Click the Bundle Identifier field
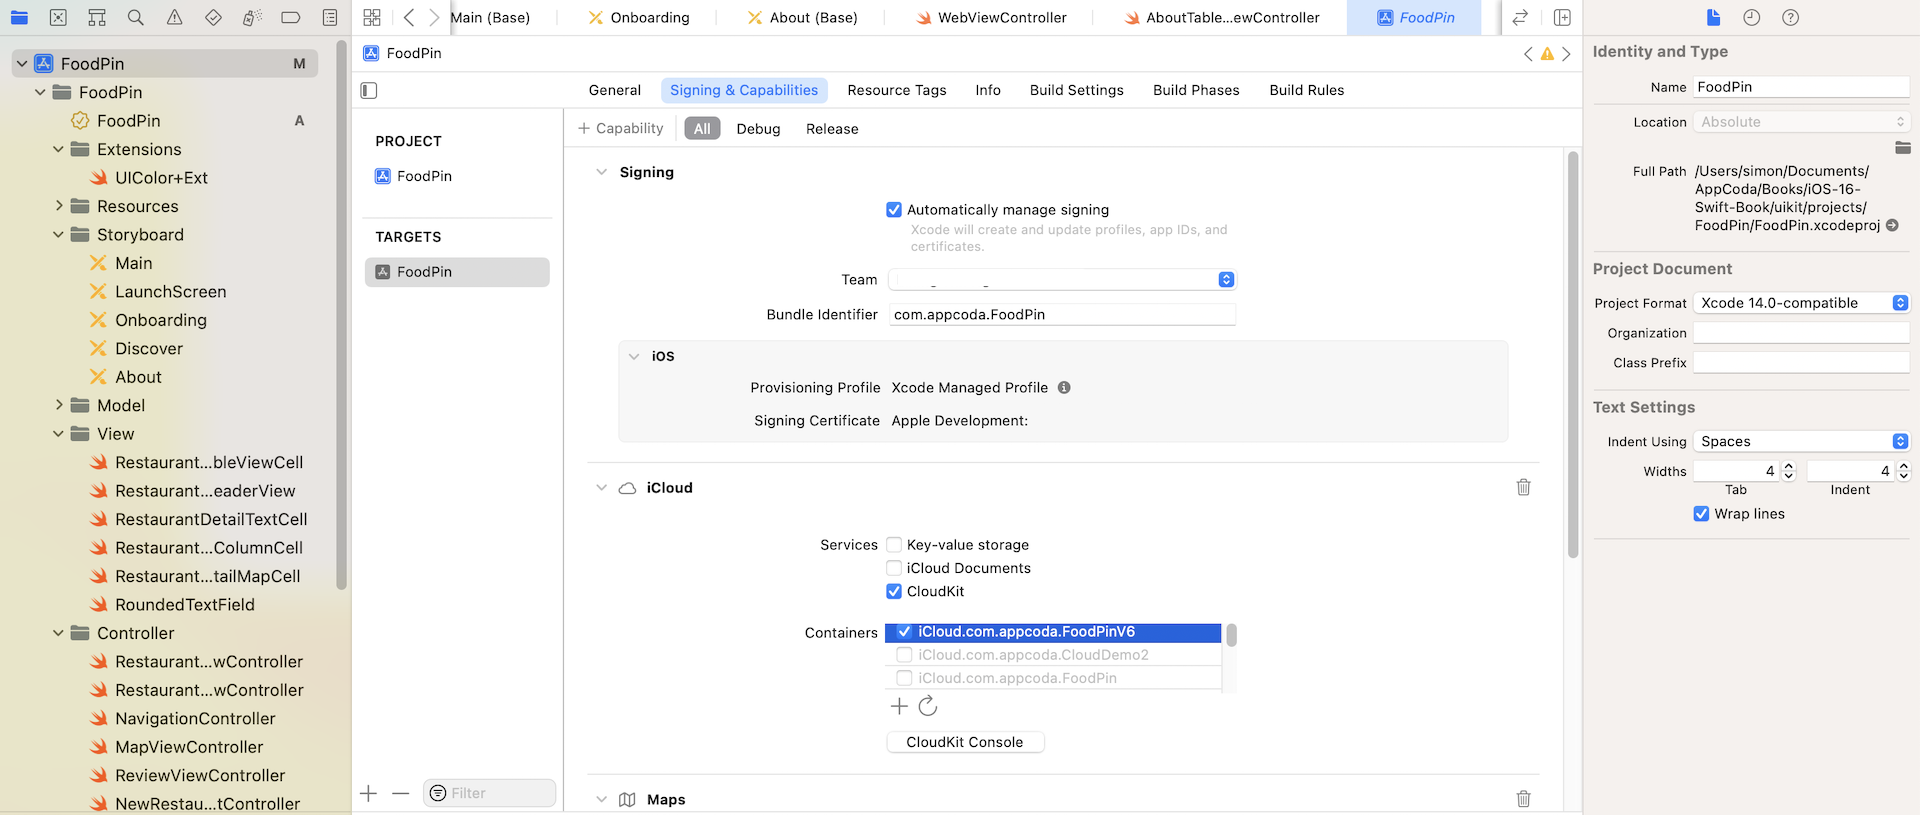Viewport: 1920px width, 815px height. [1062, 314]
